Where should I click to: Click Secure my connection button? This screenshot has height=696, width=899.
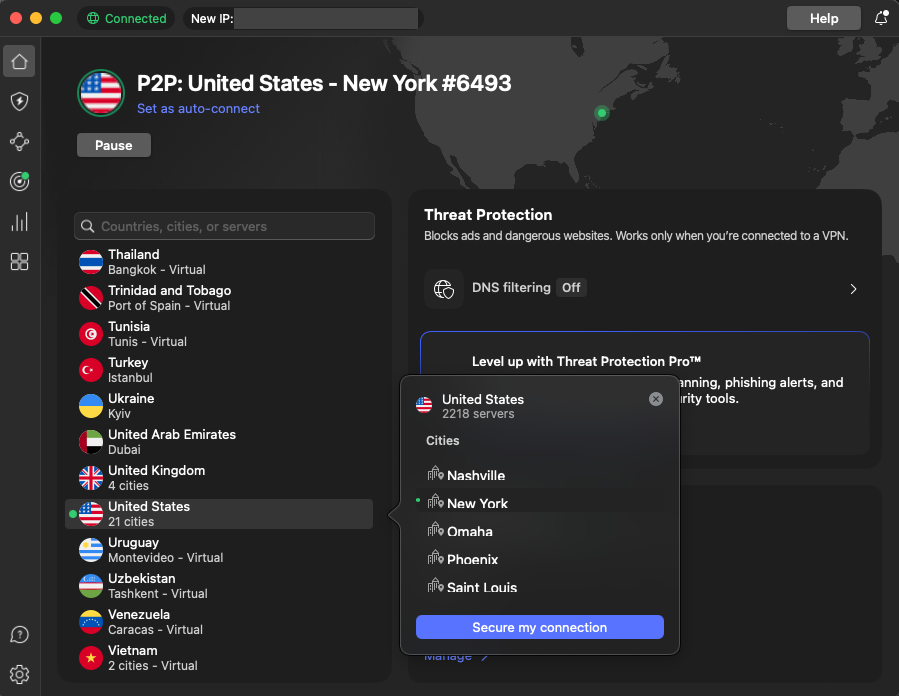pyautogui.click(x=540, y=627)
